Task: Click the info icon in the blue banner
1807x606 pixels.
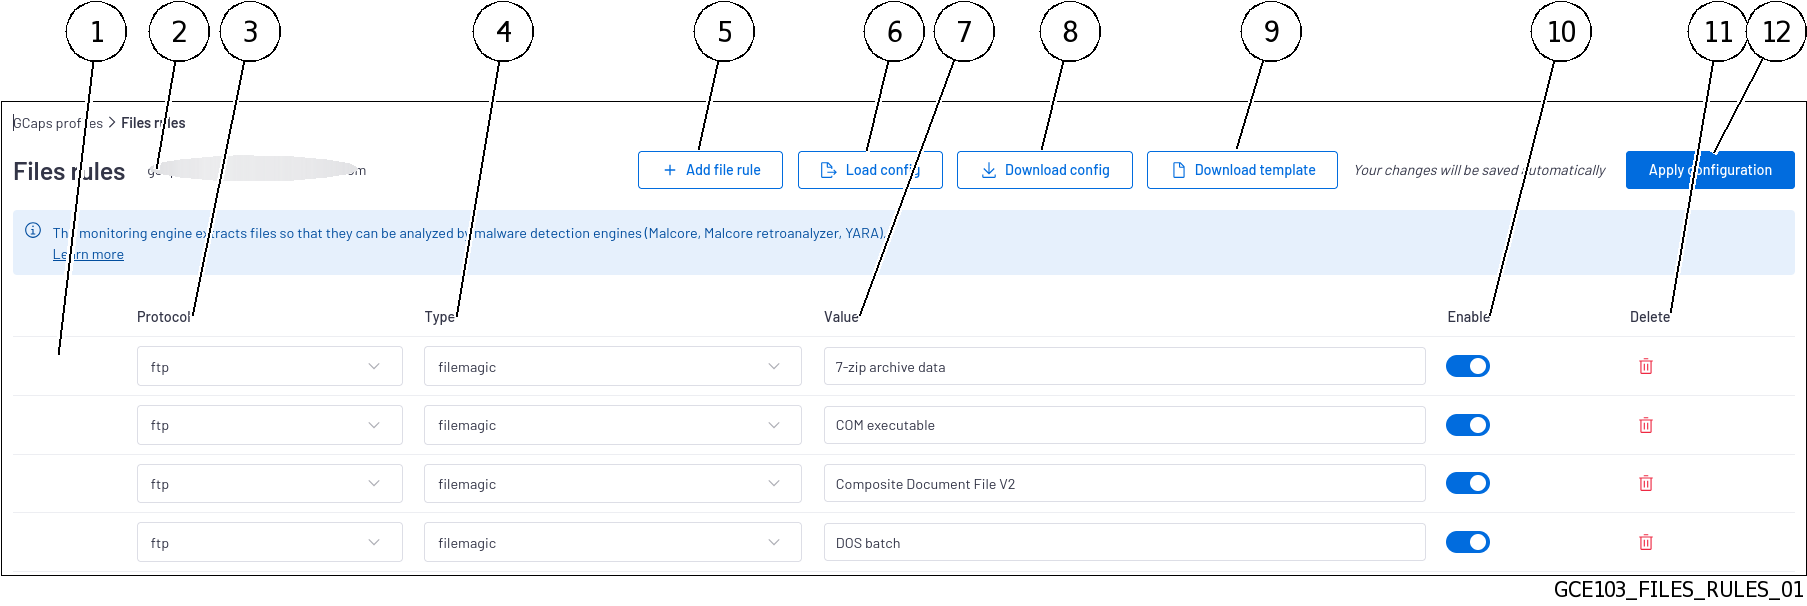Action: [33, 231]
